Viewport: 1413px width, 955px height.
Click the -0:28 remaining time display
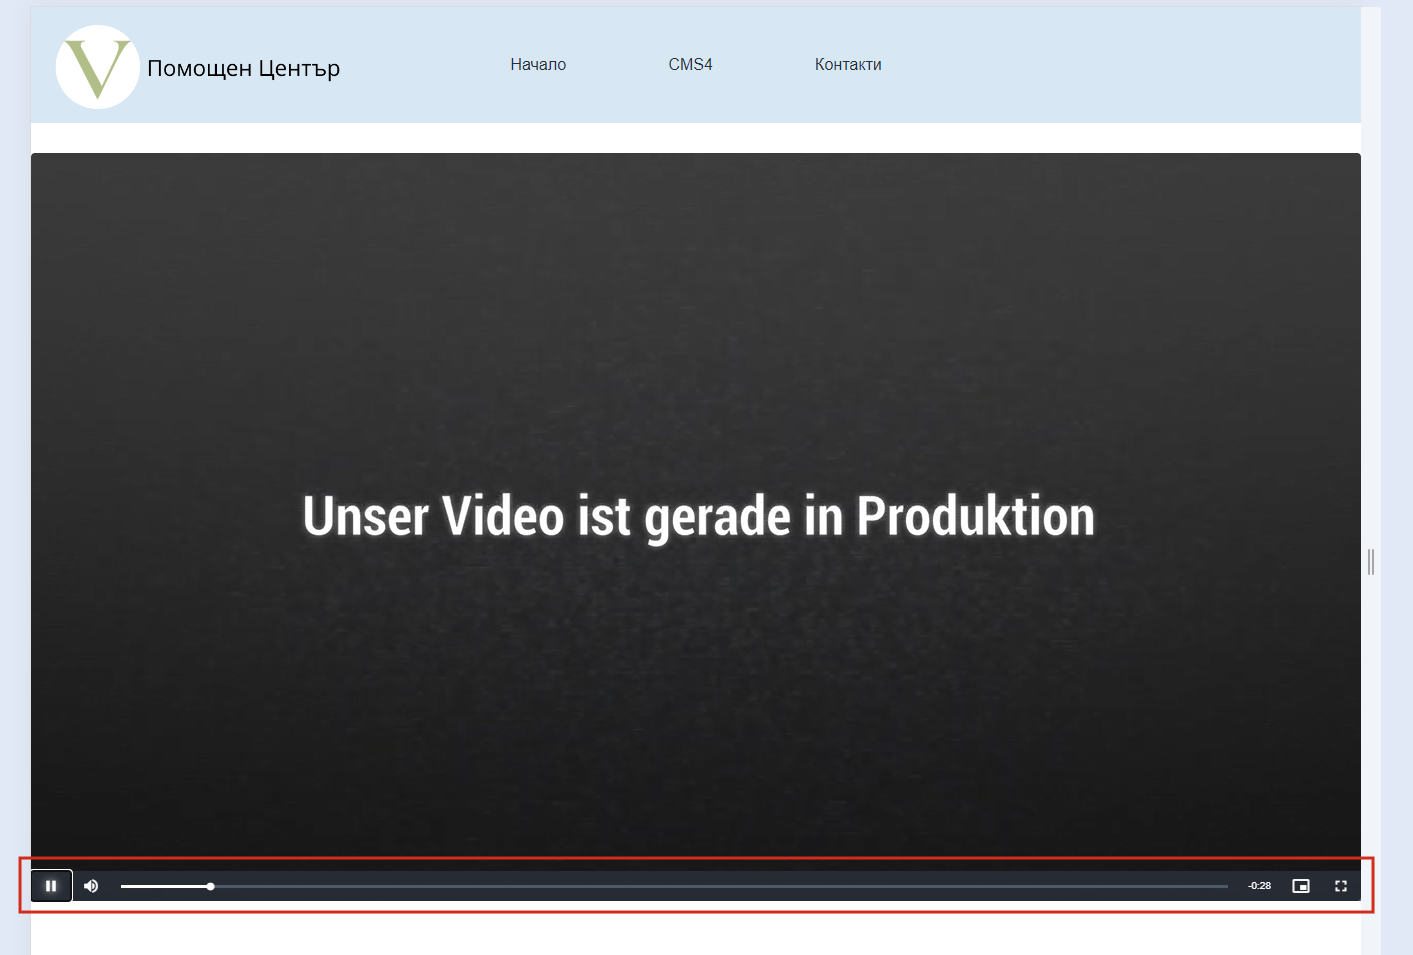[1259, 886]
